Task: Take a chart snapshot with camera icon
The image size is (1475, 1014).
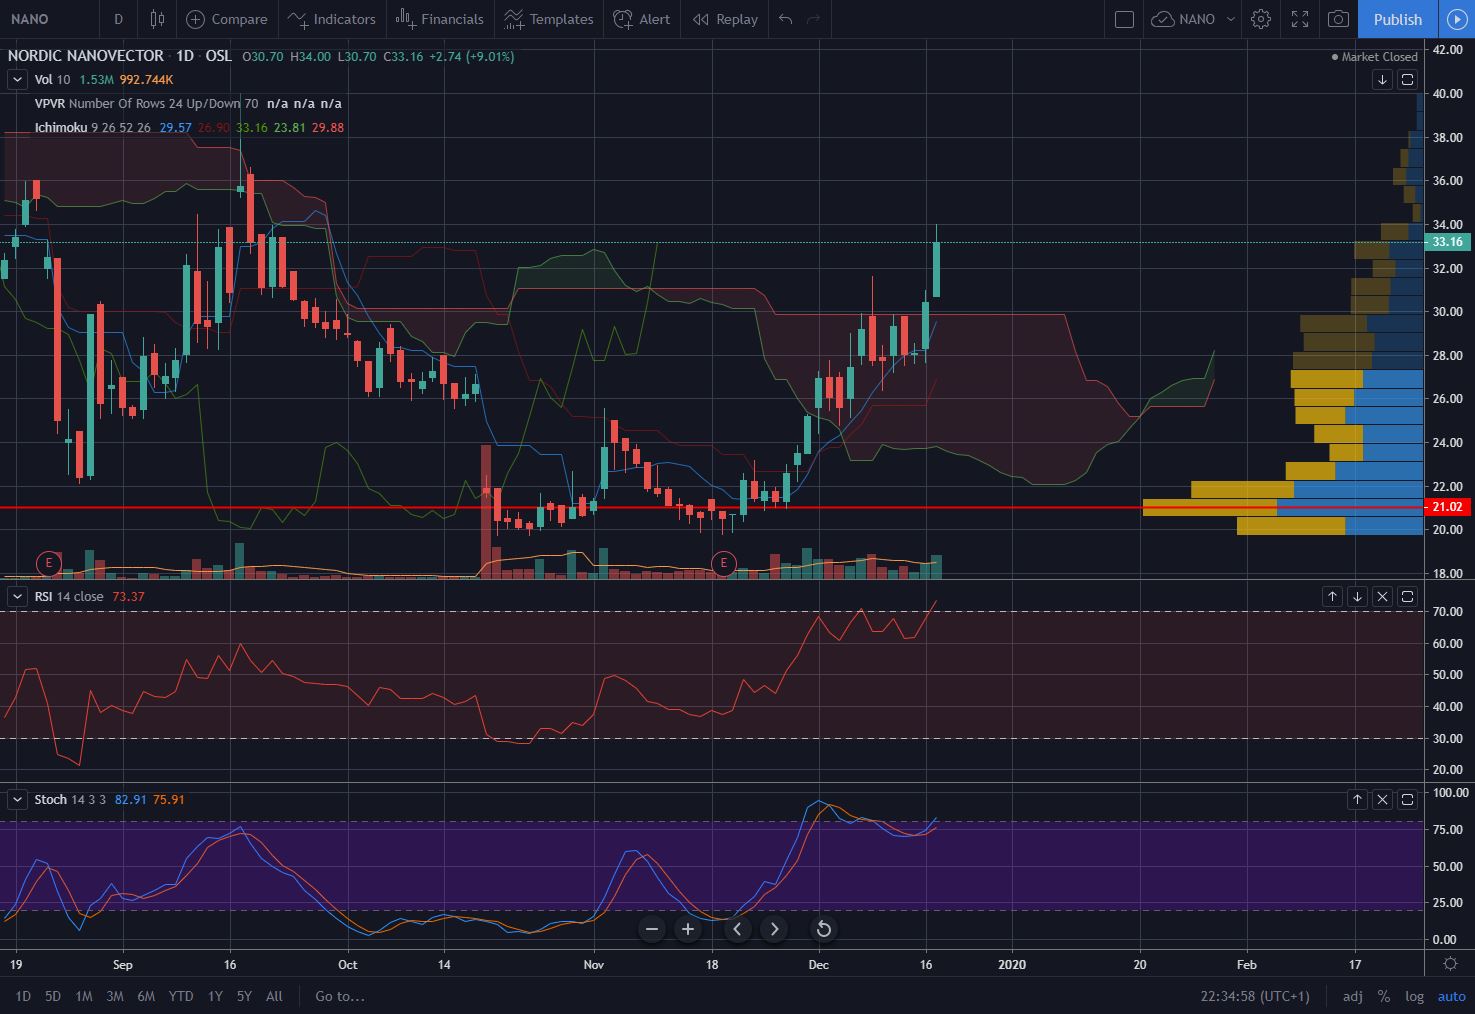Action: tap(1338, 19)
